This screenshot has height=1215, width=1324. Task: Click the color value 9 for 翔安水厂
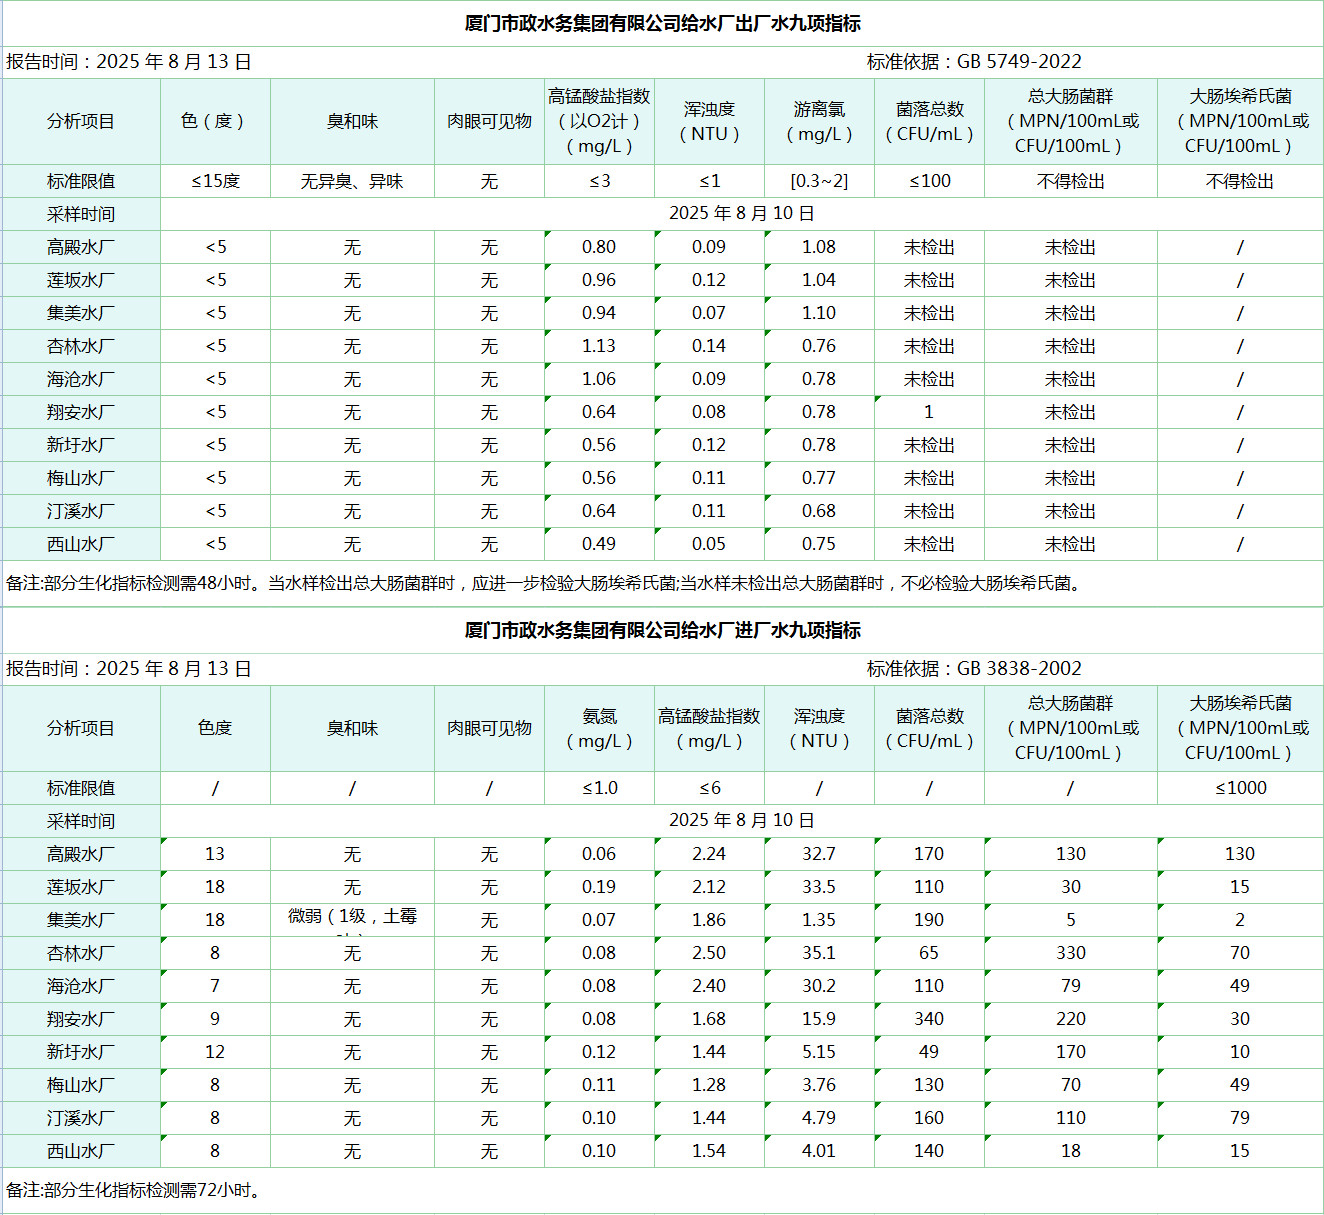click(215, 1019)
